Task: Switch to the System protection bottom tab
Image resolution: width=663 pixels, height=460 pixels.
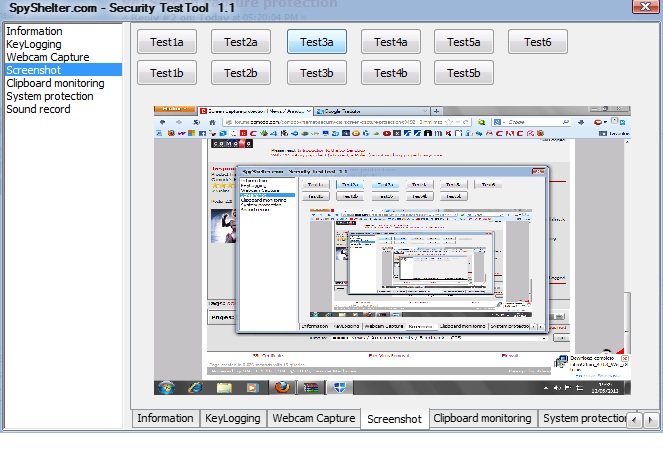Action: click(x=584, y=418)
